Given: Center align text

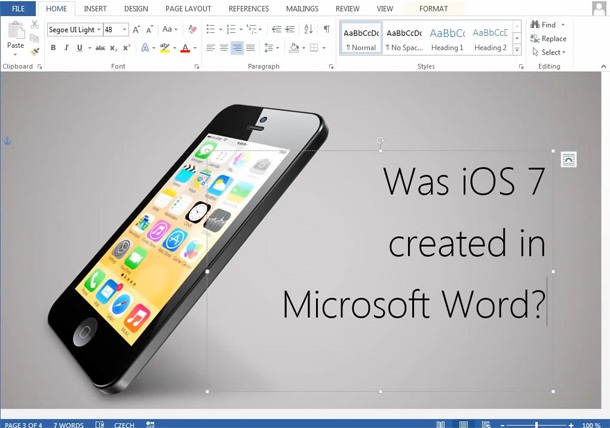Looking at the screenshot, I should [x=224, y=48].
